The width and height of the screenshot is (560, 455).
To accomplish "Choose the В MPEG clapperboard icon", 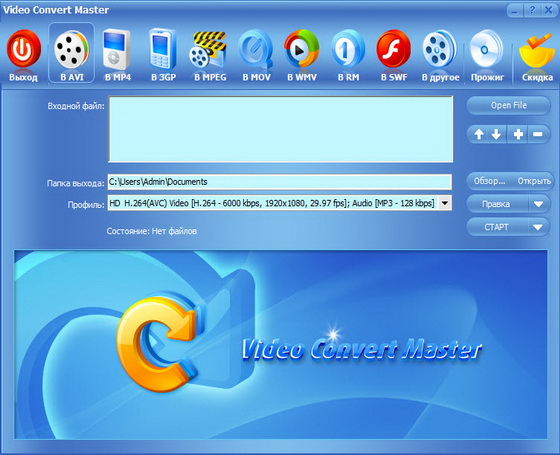I will [209, 50].
